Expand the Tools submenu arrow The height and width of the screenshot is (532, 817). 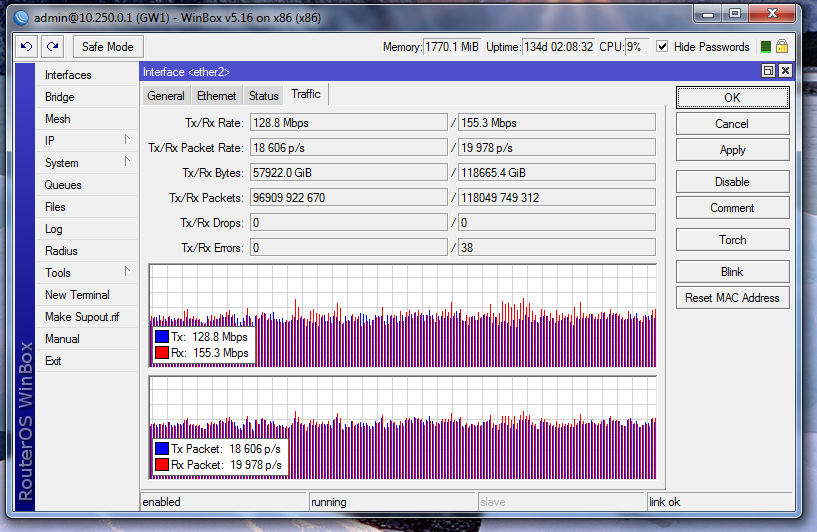[x=127, y=271]
